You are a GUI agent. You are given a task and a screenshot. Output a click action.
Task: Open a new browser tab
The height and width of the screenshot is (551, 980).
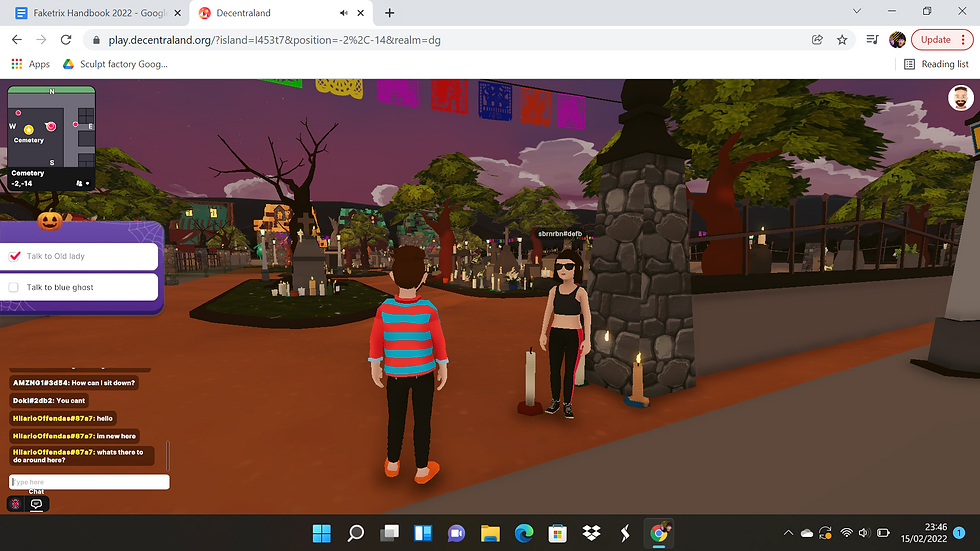point(389,12)
